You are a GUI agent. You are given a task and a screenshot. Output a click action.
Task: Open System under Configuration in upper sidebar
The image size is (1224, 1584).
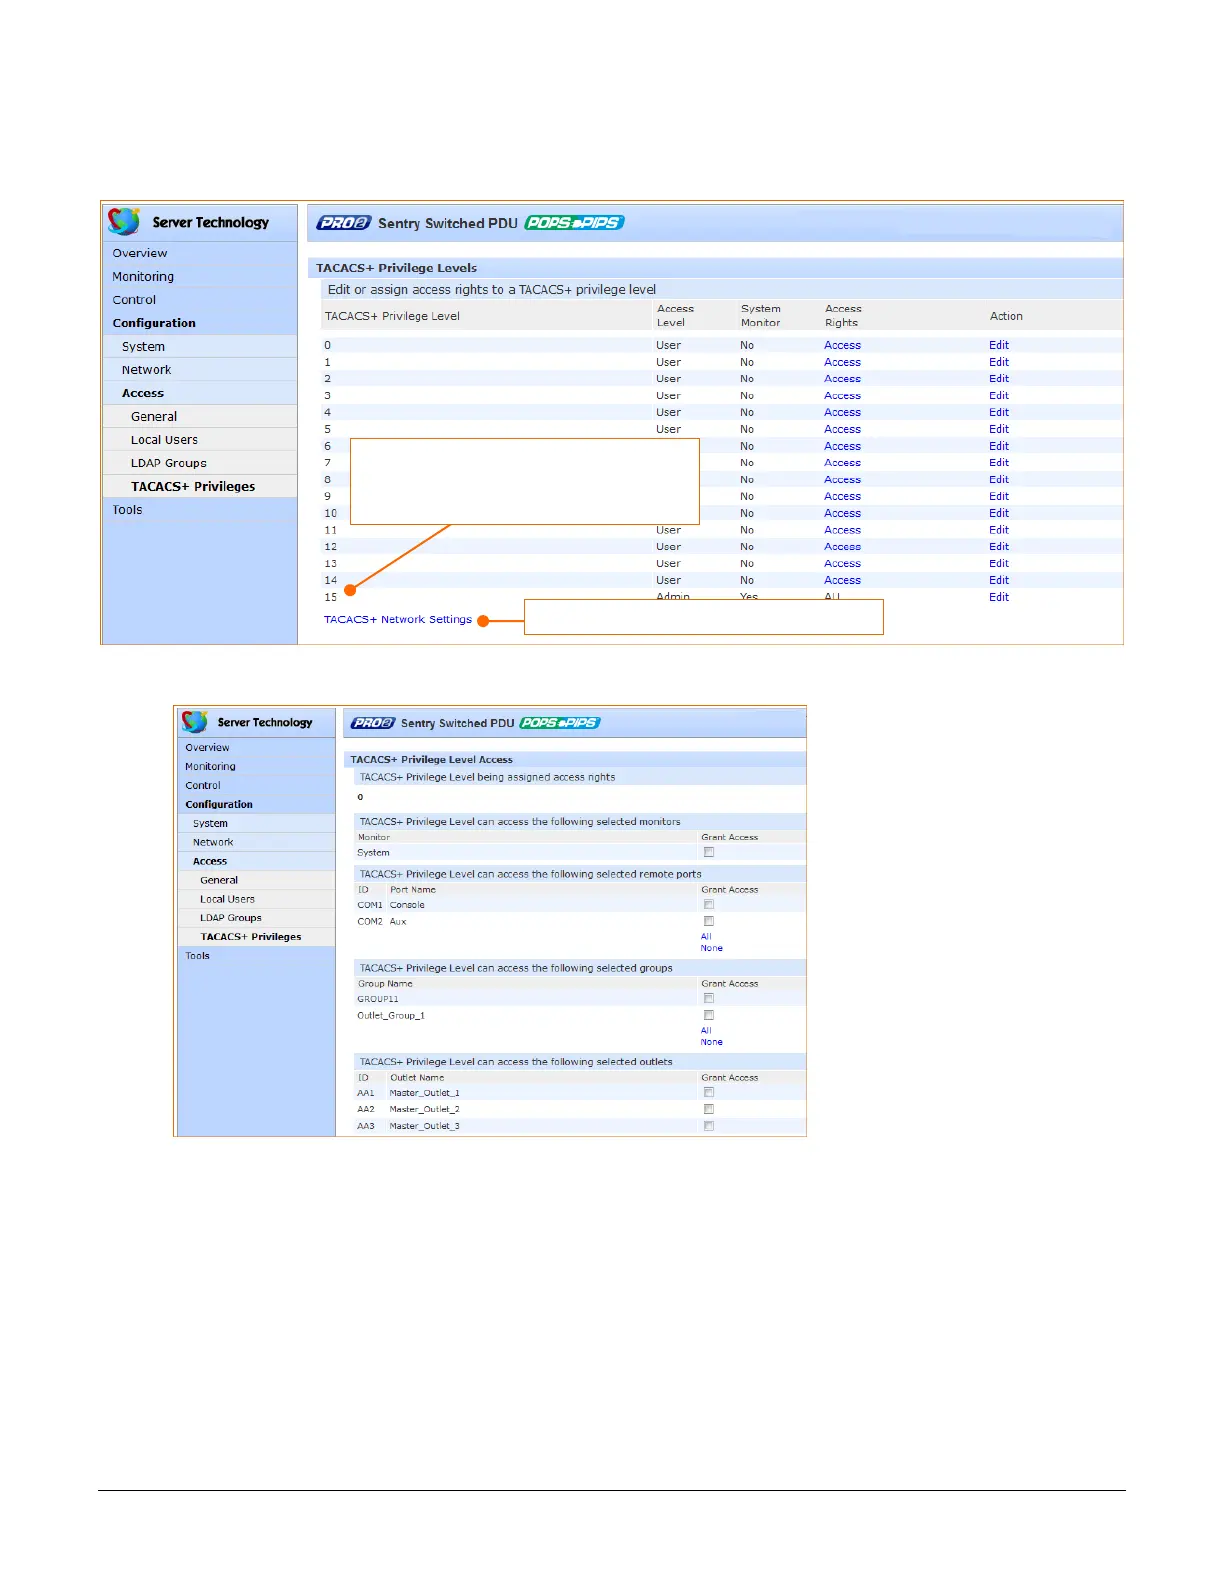[x=143, y=346]
